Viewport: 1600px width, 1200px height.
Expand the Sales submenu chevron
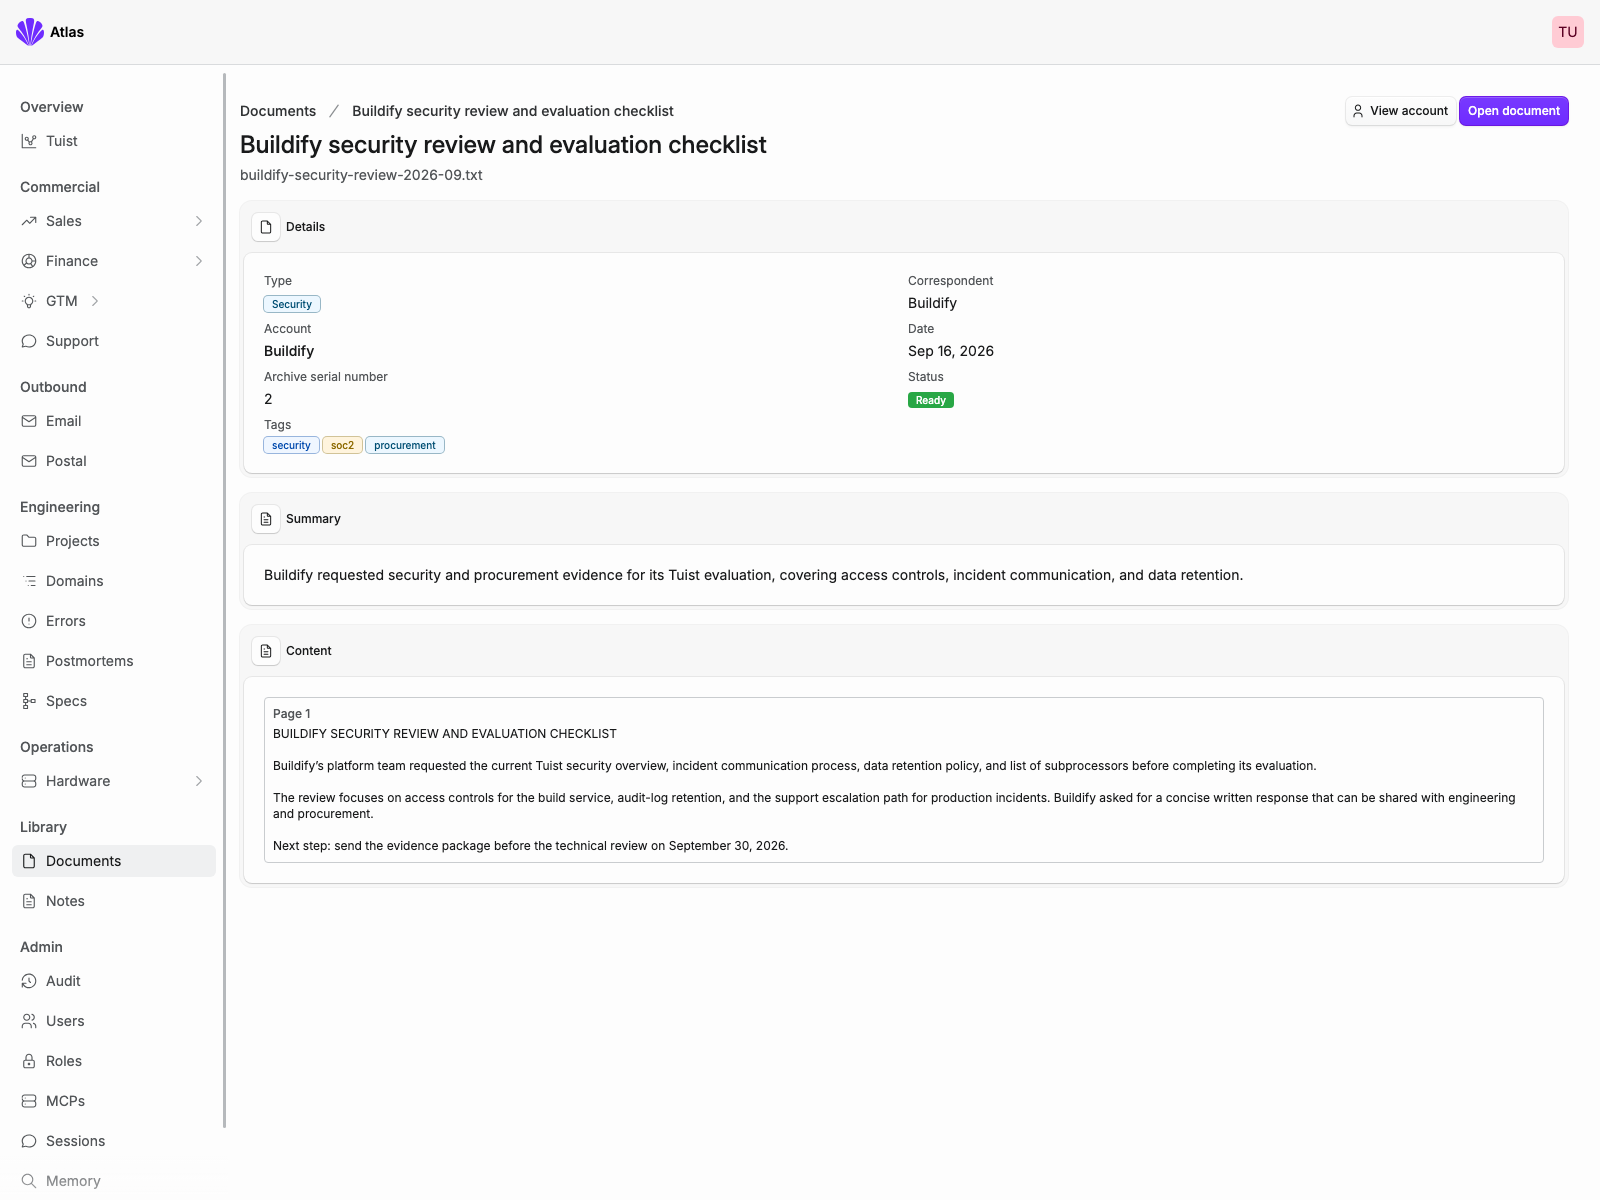click(199, 221)
